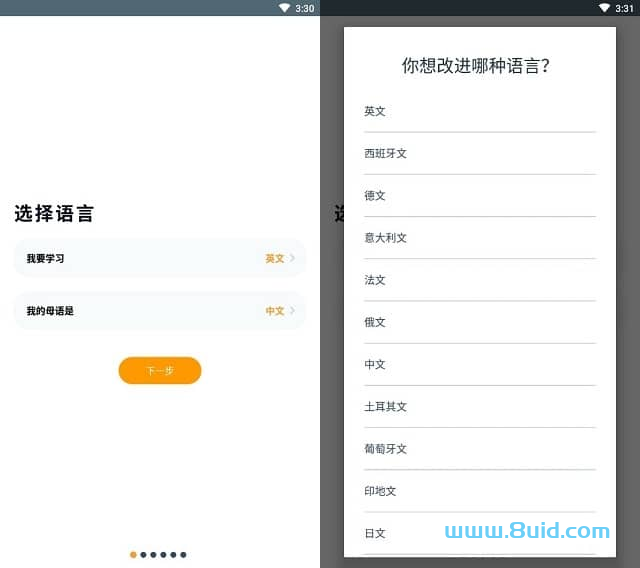640x568 pixels.
Task: Click the second page indicator dot
Action: click(x=143, y=555)
